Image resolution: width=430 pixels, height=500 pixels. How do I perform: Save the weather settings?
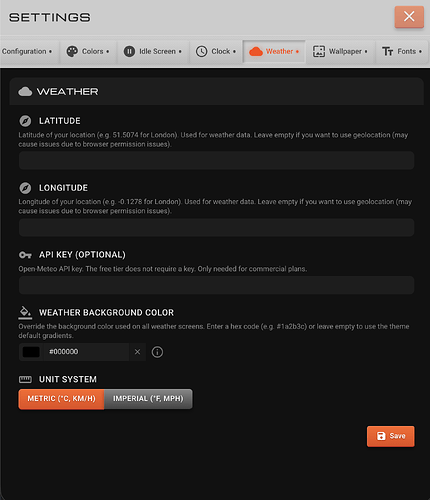point(391,436)
